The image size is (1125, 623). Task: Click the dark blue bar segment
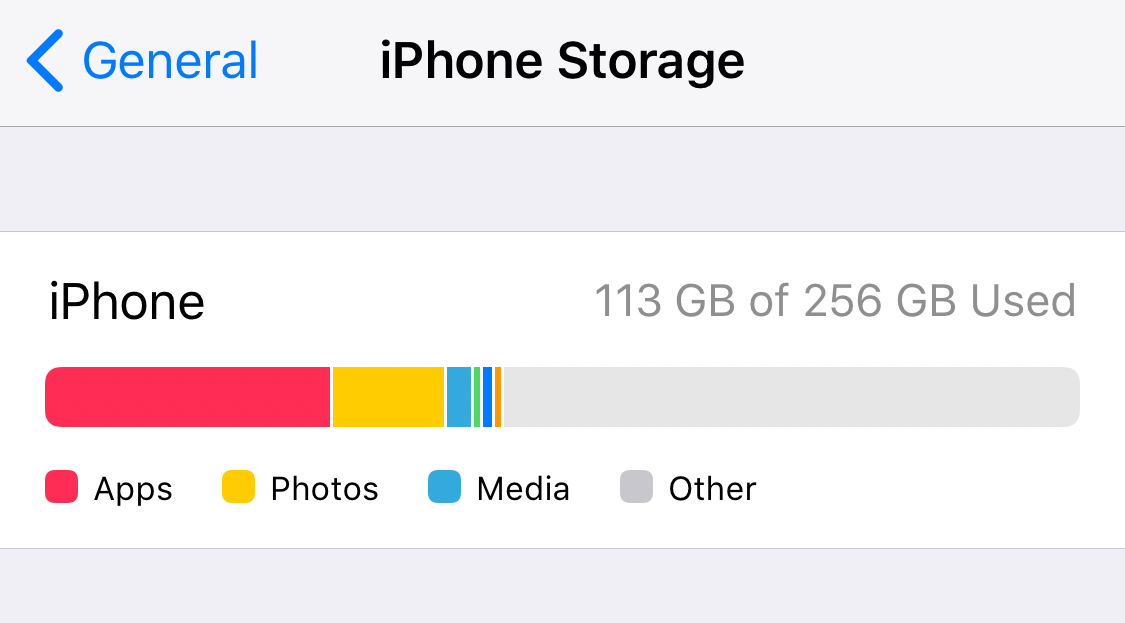[488, 397]
